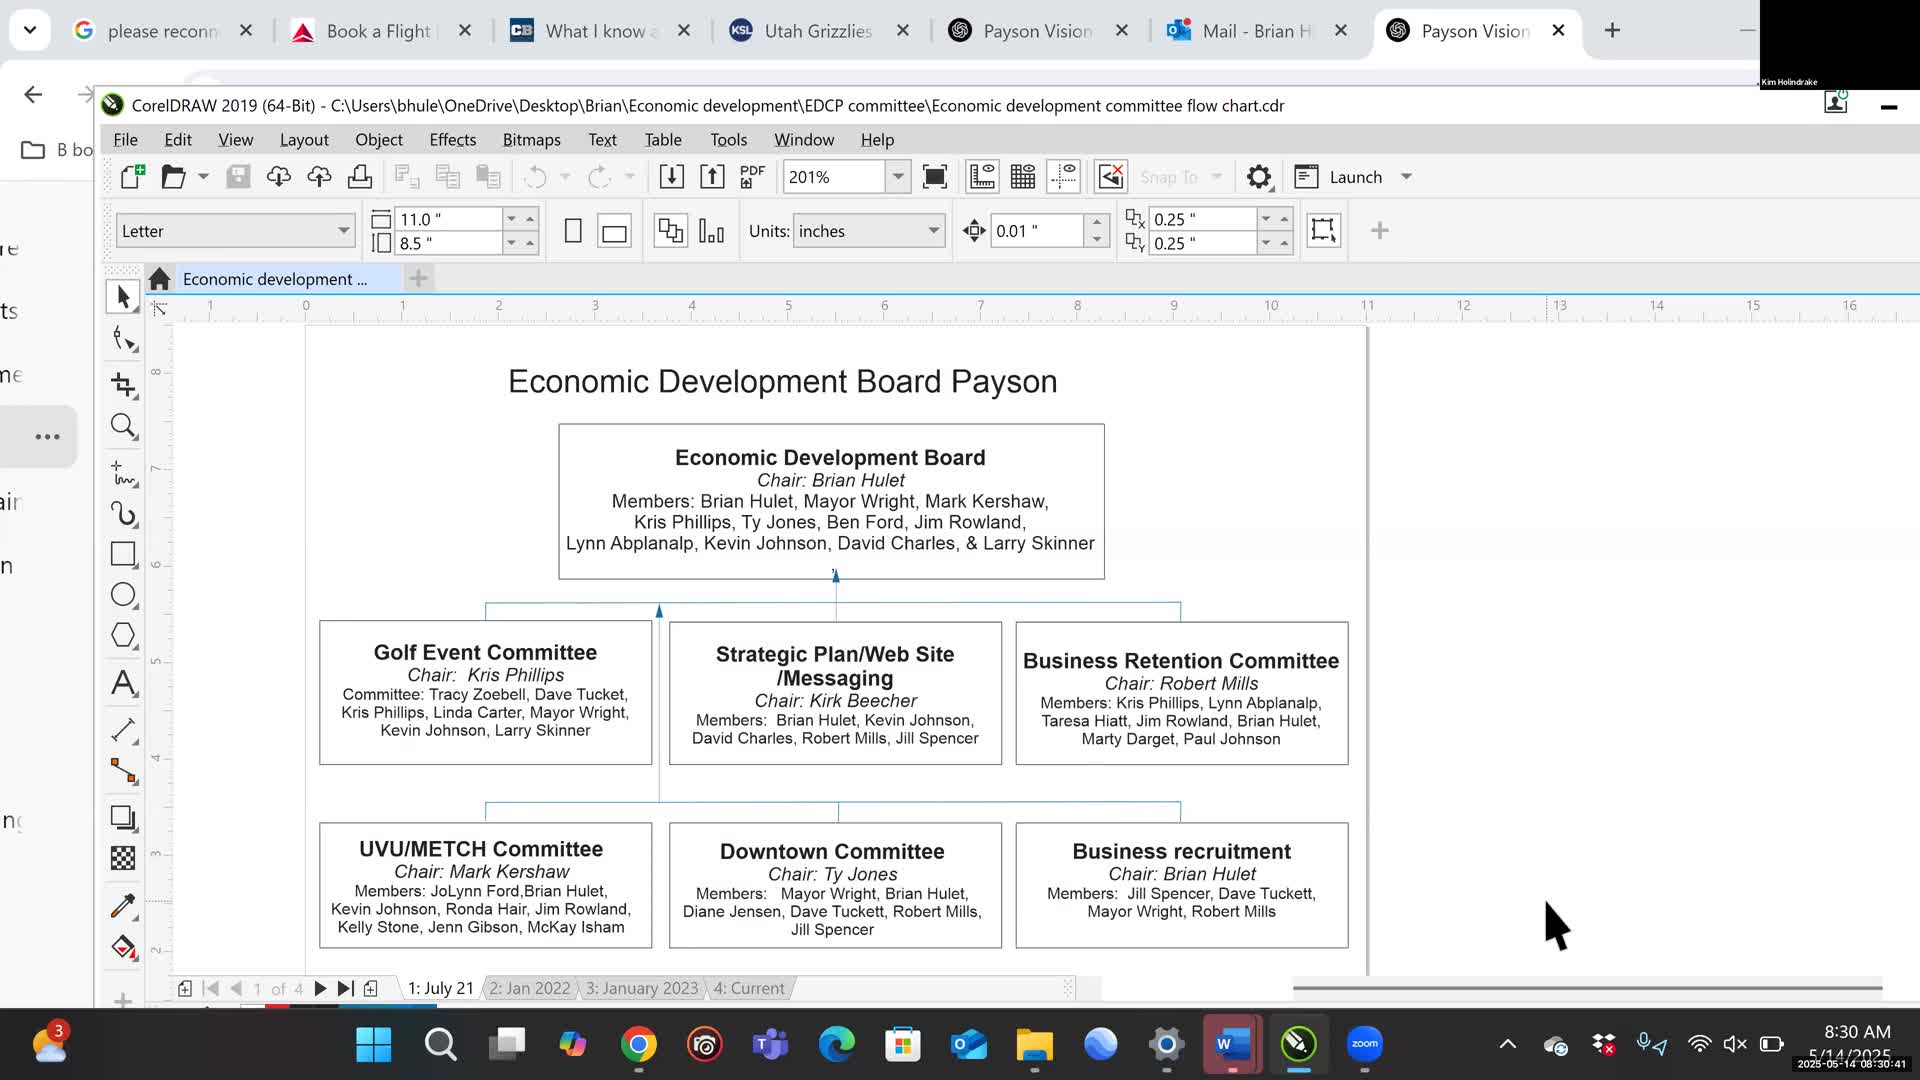The width and height of the screenshot is (1920, 1080).
Task: Toggle show rulers
Action: point(982,177)
